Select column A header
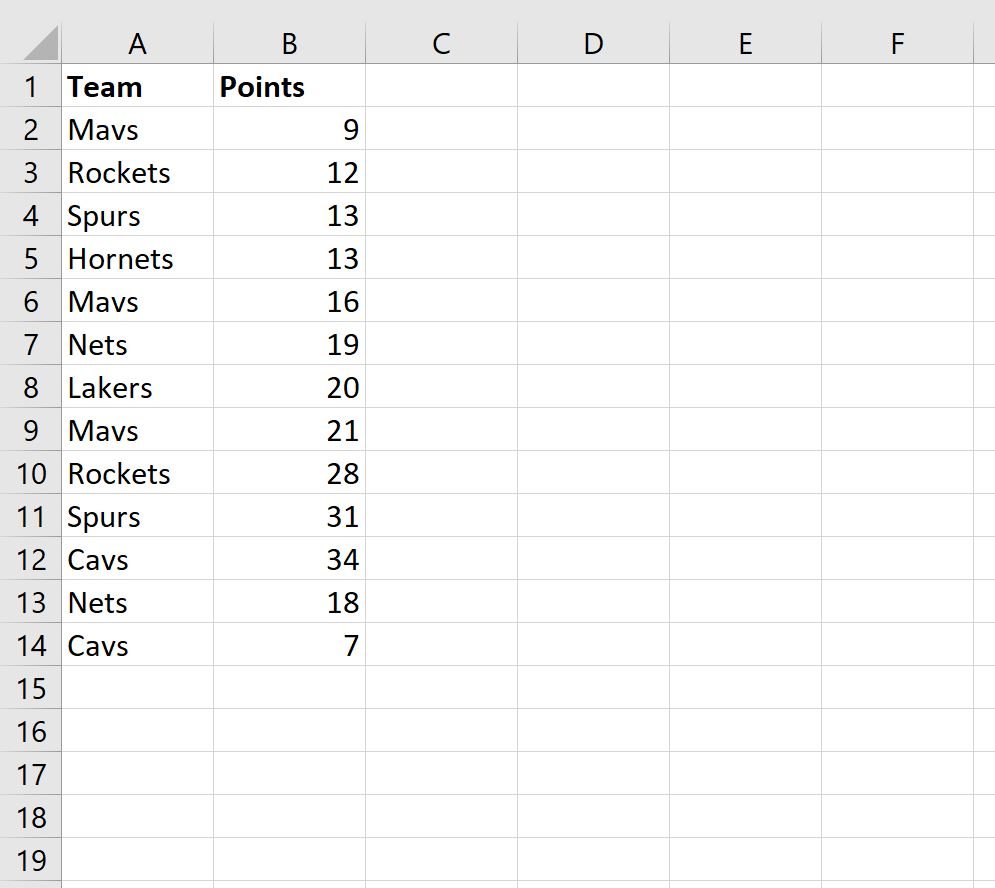Viewport: 995px width, 888px height. point(137,43)
